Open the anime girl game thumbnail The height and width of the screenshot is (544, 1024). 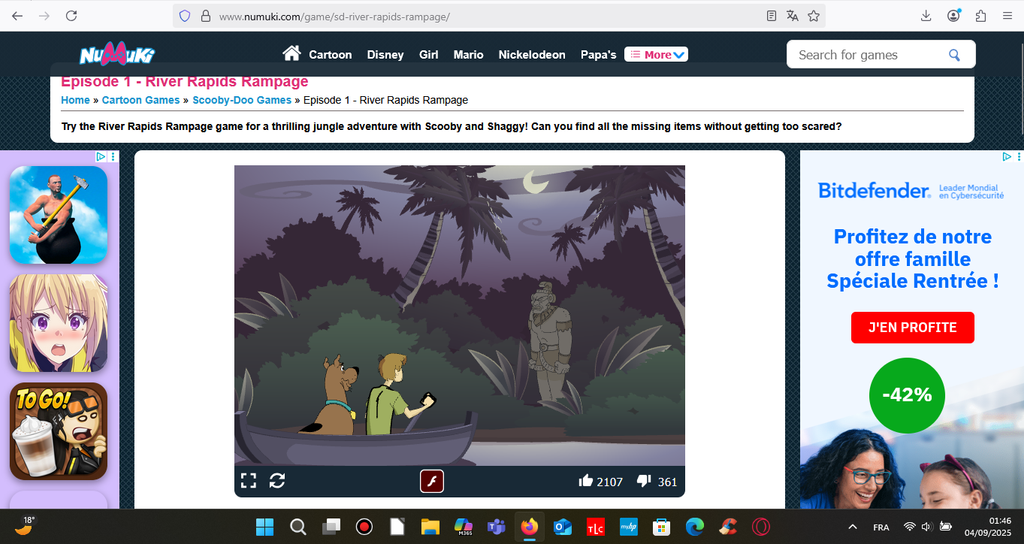tap(59, 323)
